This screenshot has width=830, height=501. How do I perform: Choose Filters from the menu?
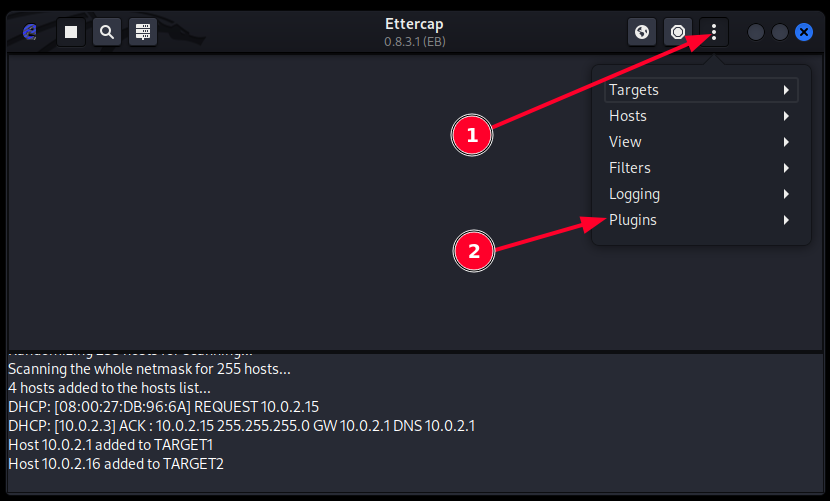[x=630, y=168]
